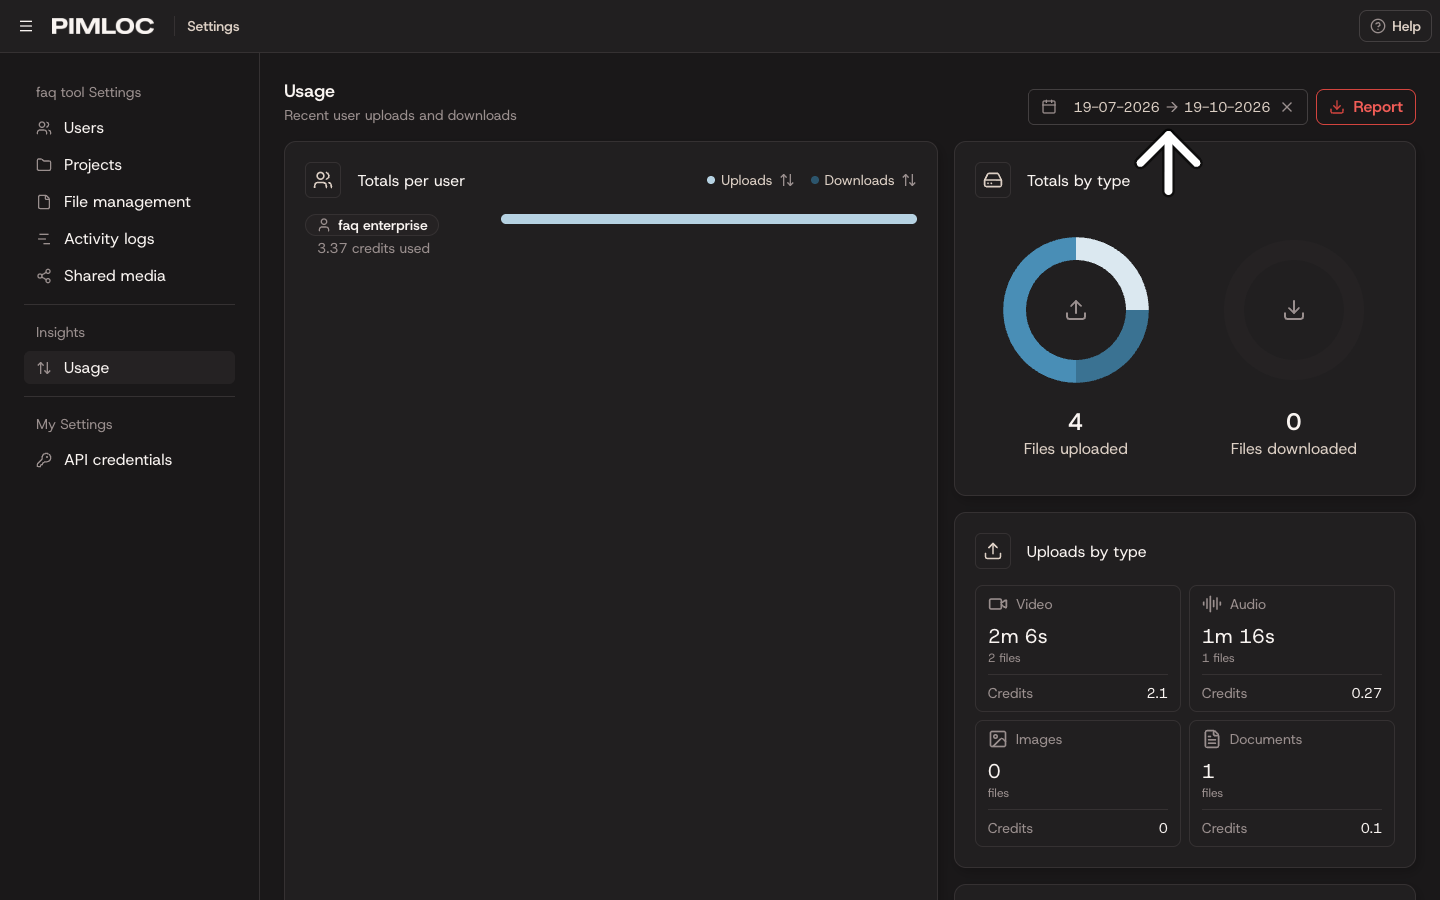The height and width of the screenshot is (900, 1440).
Task: Click the calendar icon in date range
Action: [x=1049, y=107]
